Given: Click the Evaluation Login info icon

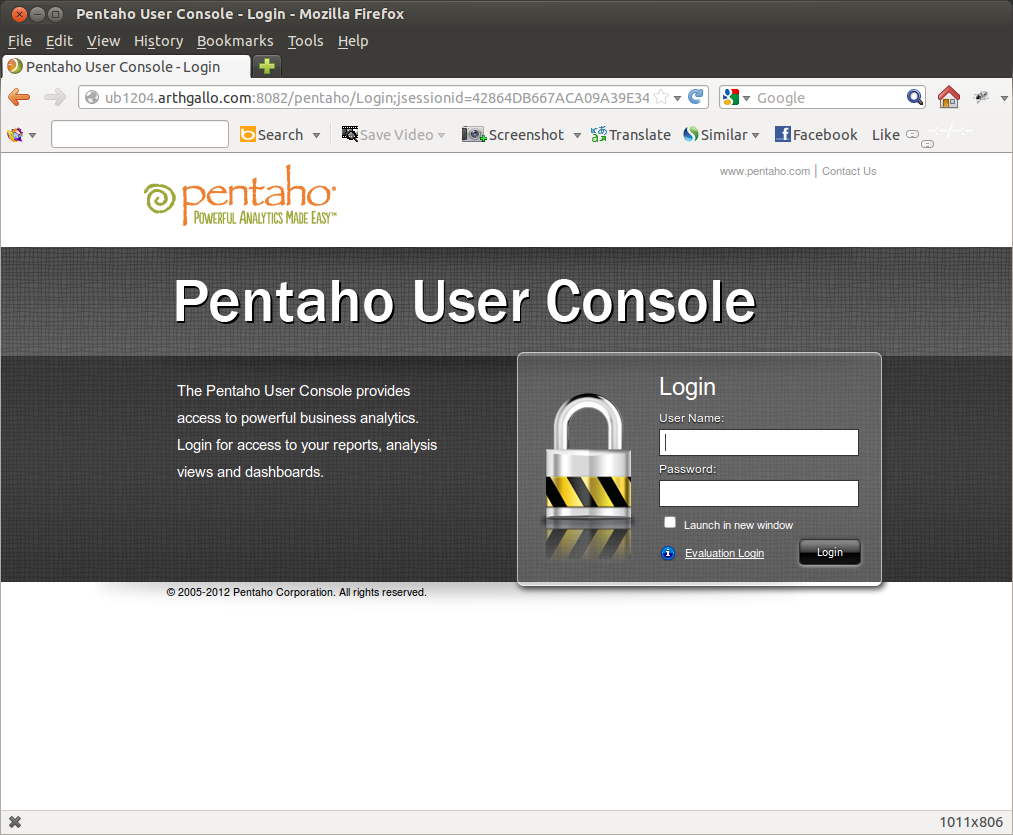Looking at the screenshot, I should point(668,553).
